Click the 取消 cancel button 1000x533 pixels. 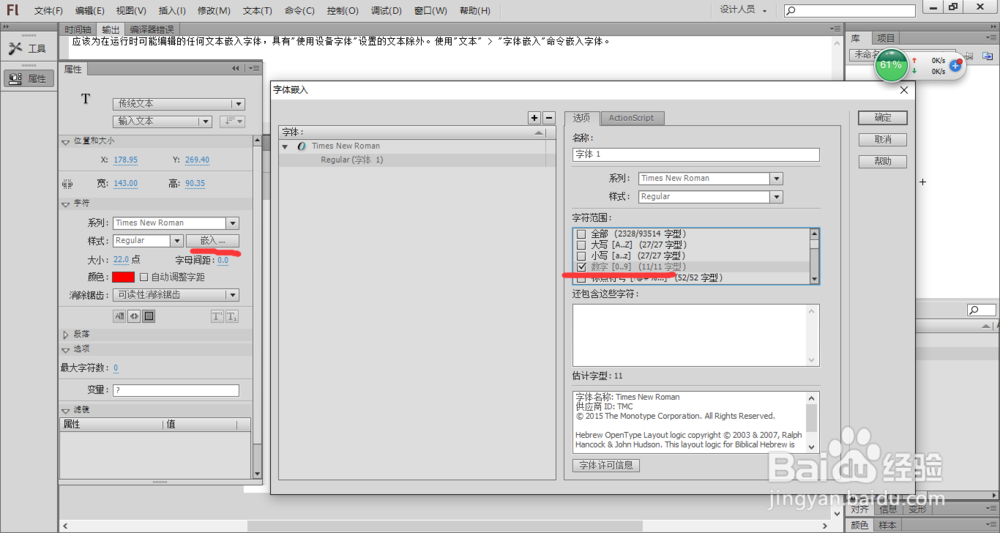[x=883, y=140]
